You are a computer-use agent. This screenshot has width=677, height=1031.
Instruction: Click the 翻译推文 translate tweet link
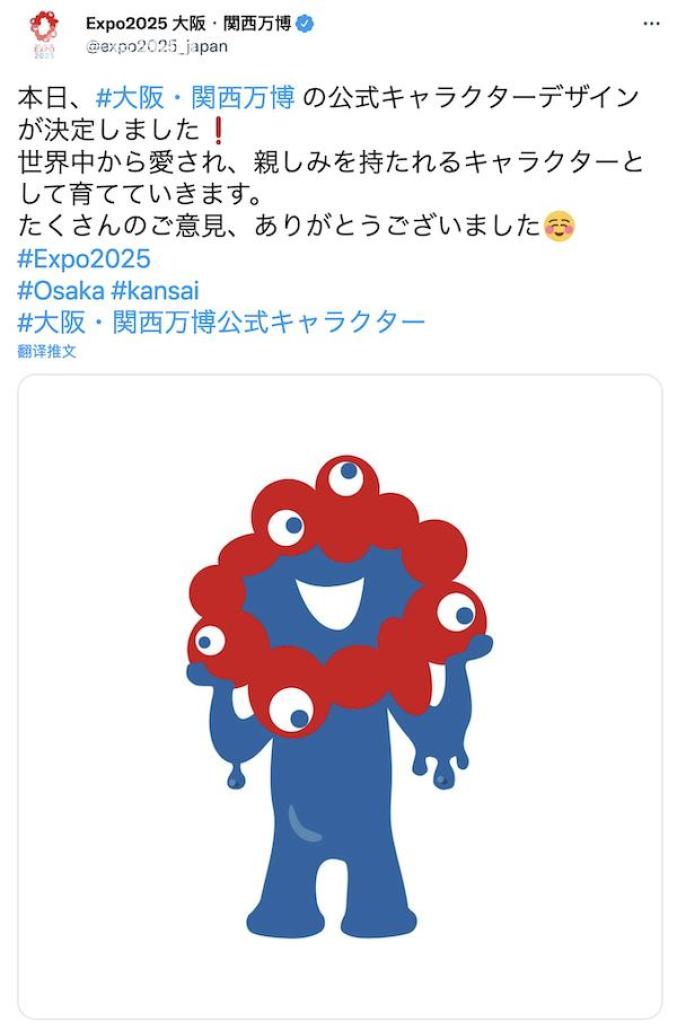tap(47, 351)
